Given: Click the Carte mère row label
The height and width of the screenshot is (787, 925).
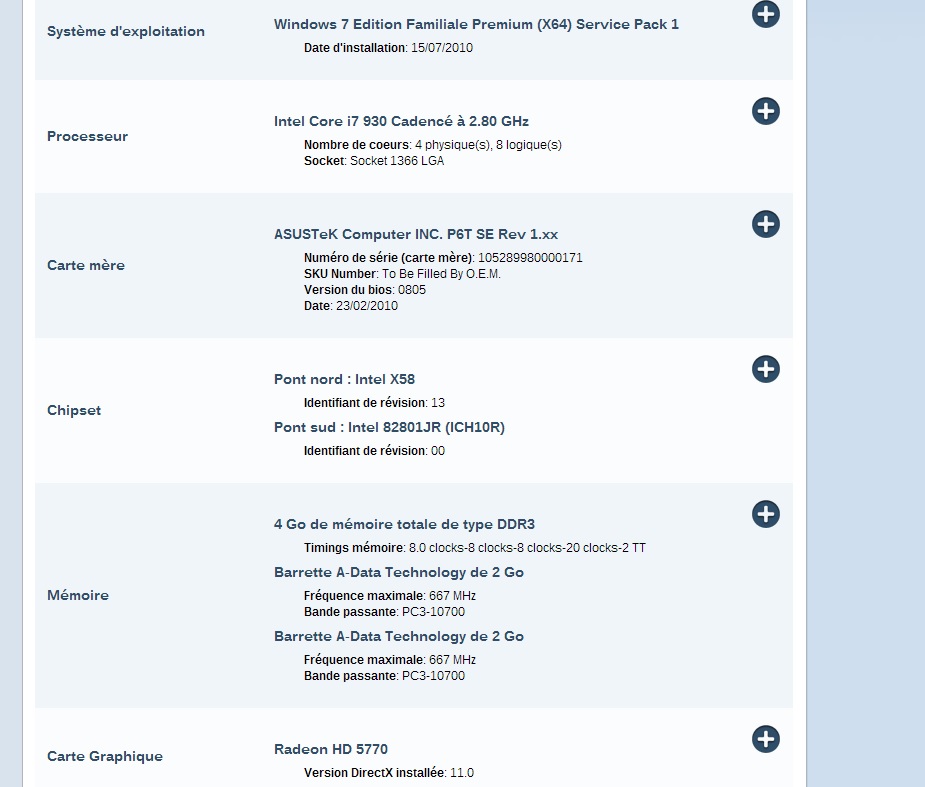Looking at the screenshot, I should point(86,265).
